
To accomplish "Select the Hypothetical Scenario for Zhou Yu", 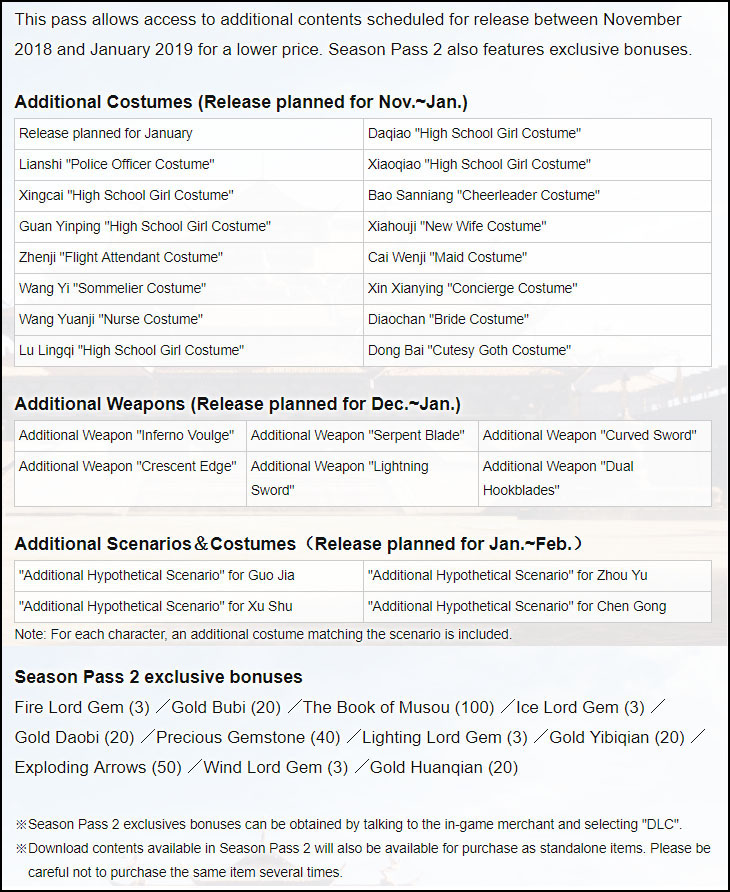I will point(508,575).
